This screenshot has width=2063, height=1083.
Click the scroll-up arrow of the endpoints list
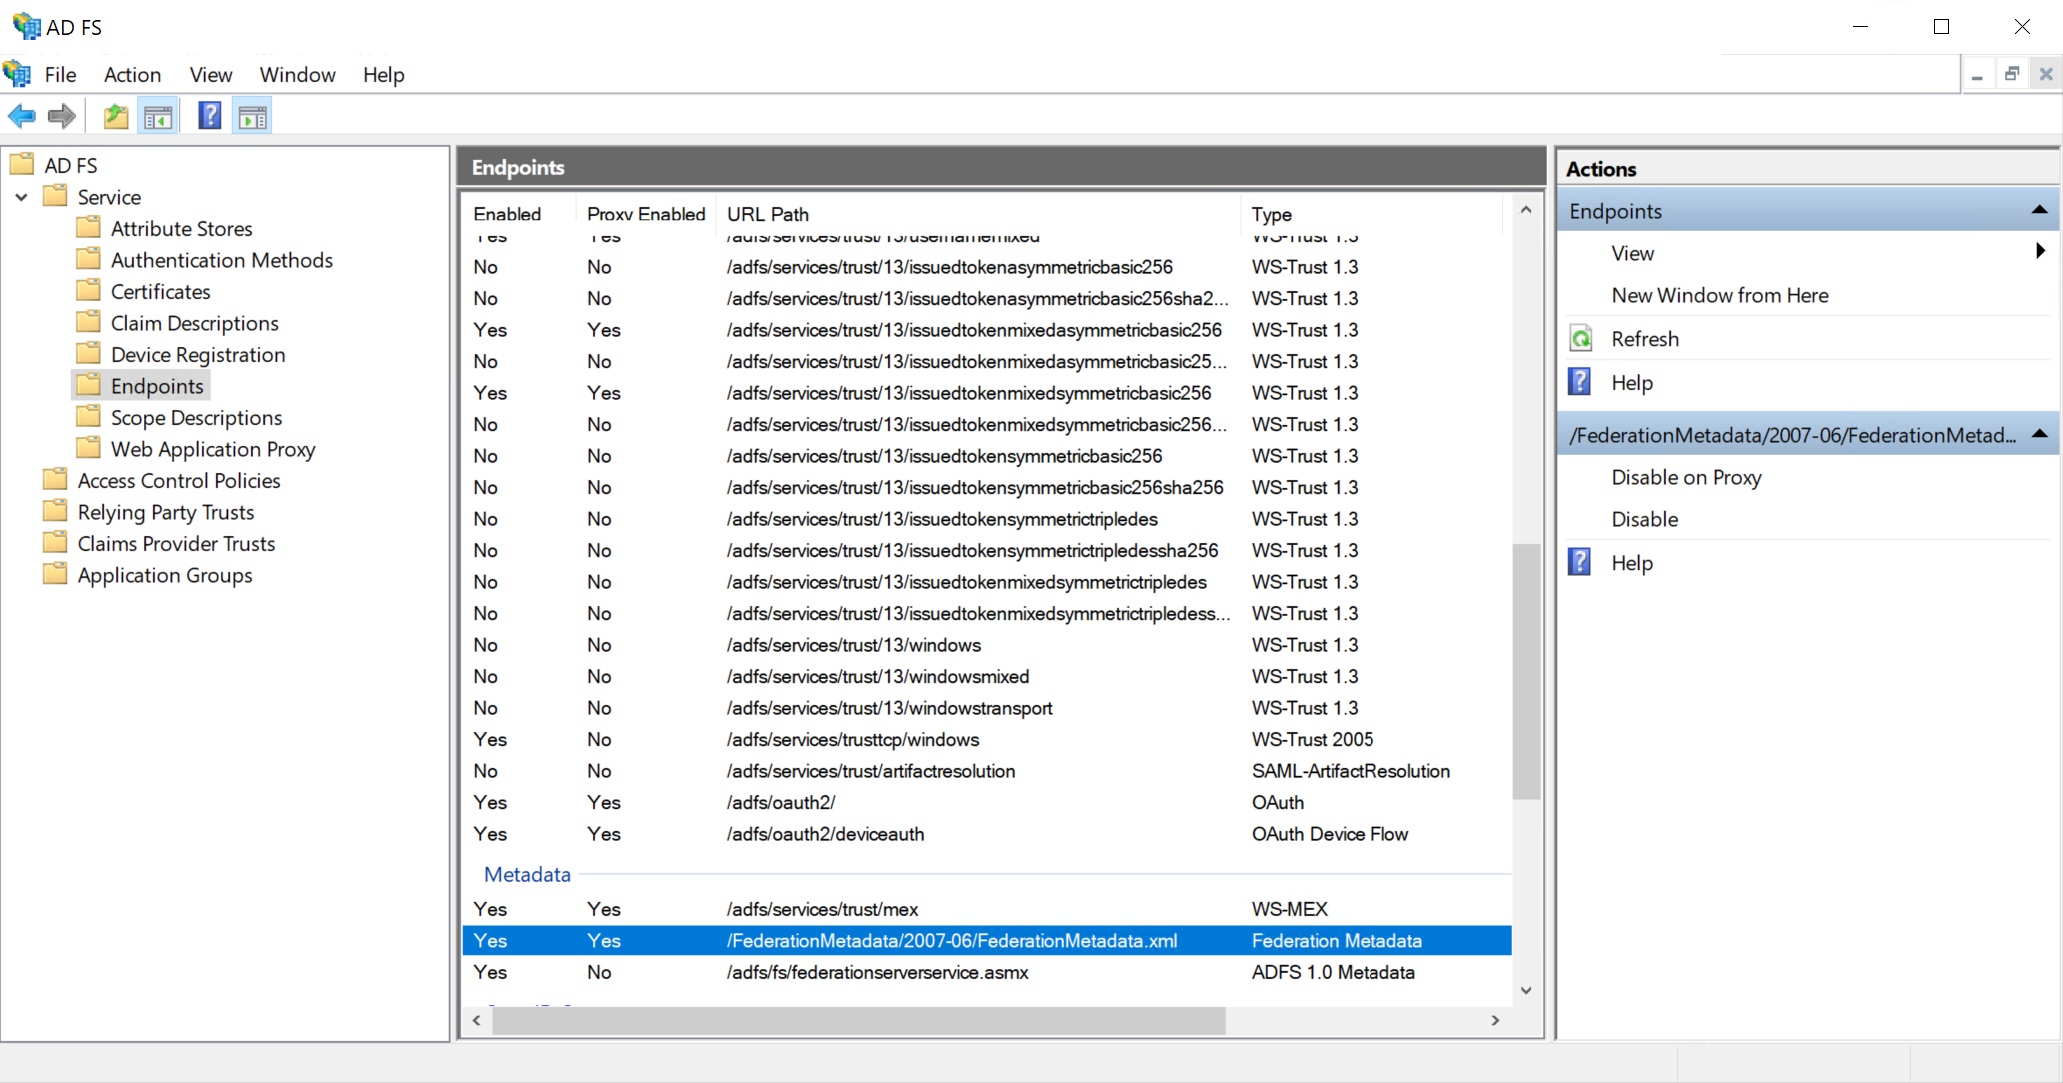tap(1526, 210)
